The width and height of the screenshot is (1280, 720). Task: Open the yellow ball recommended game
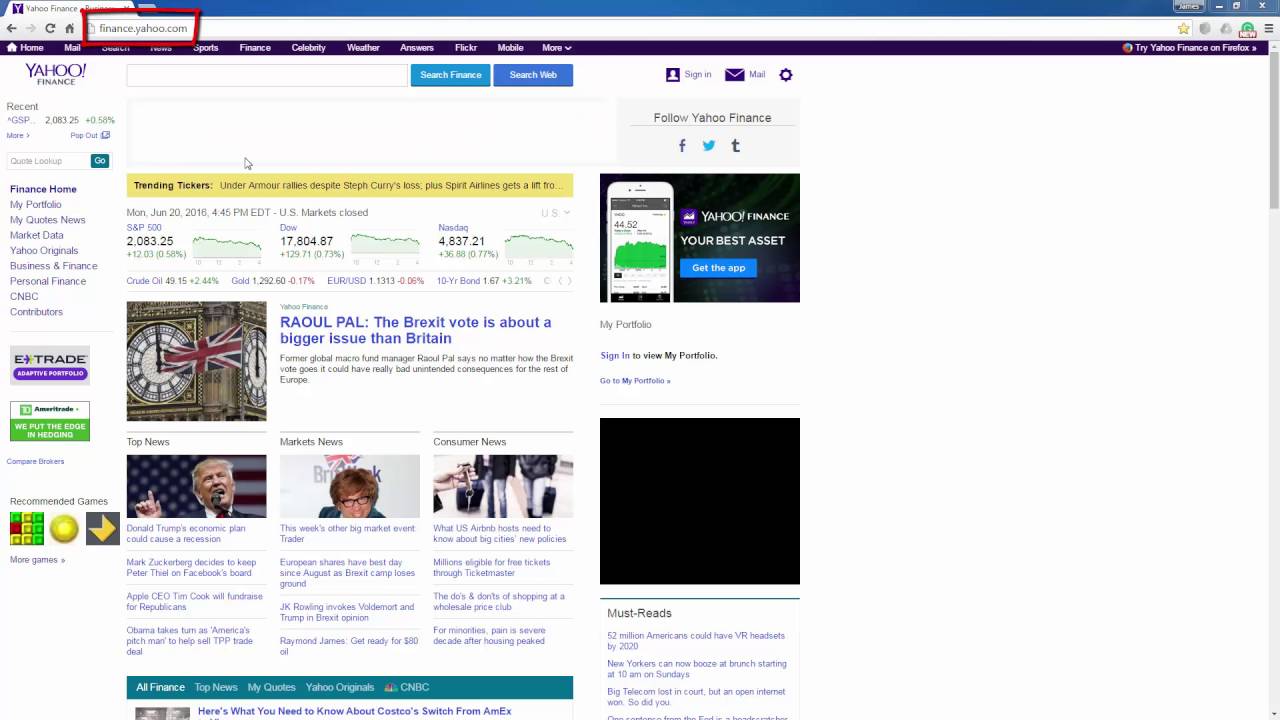(x=64, y=529)
